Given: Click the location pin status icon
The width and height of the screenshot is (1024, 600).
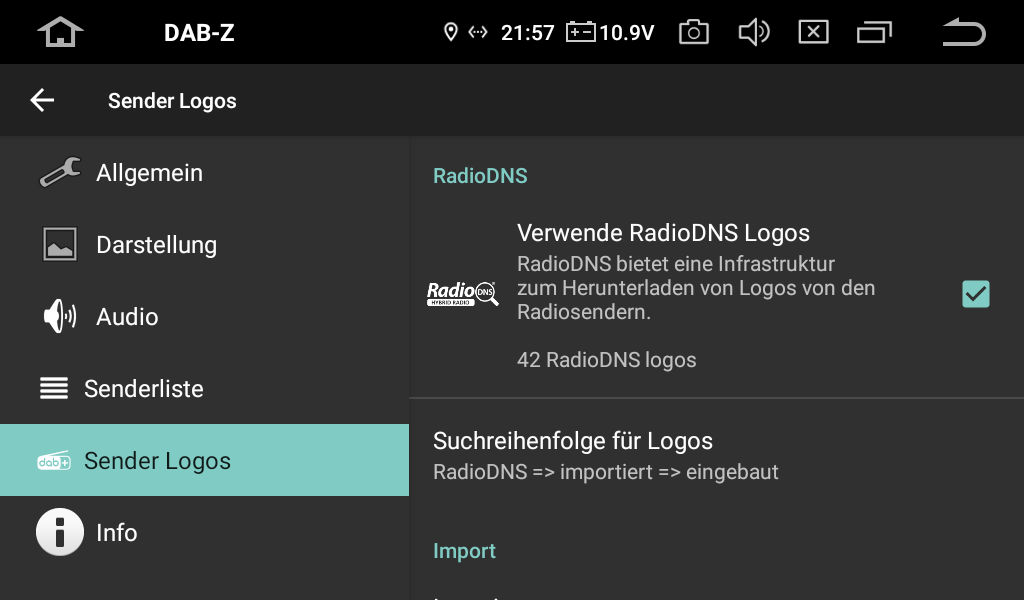Looking at the screenshot, I should (x=451, y=32).
